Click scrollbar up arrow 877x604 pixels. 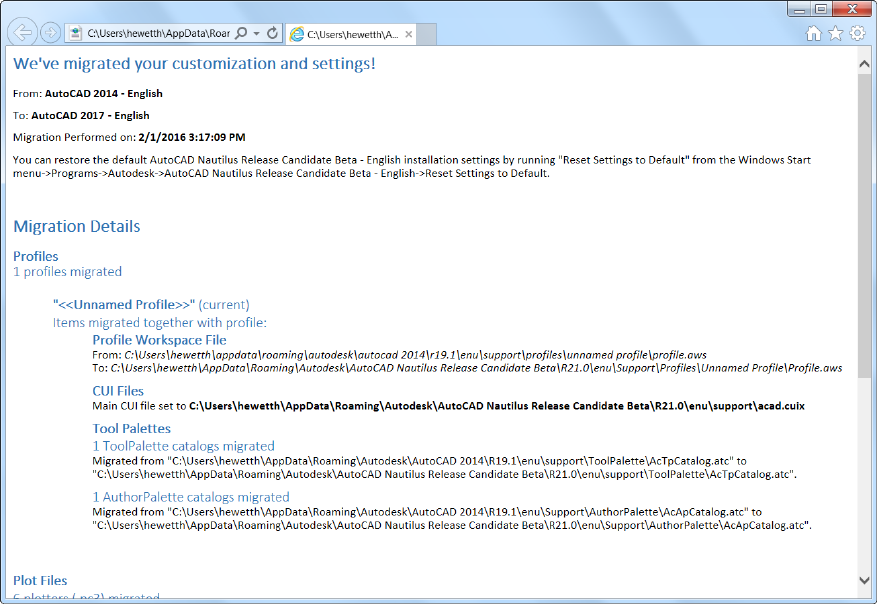point(864,64)
